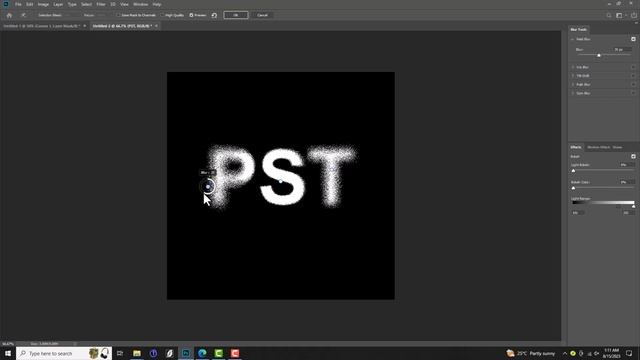
Task: Toggle the Bokeh effects checkbox
Action: point(633,156)
